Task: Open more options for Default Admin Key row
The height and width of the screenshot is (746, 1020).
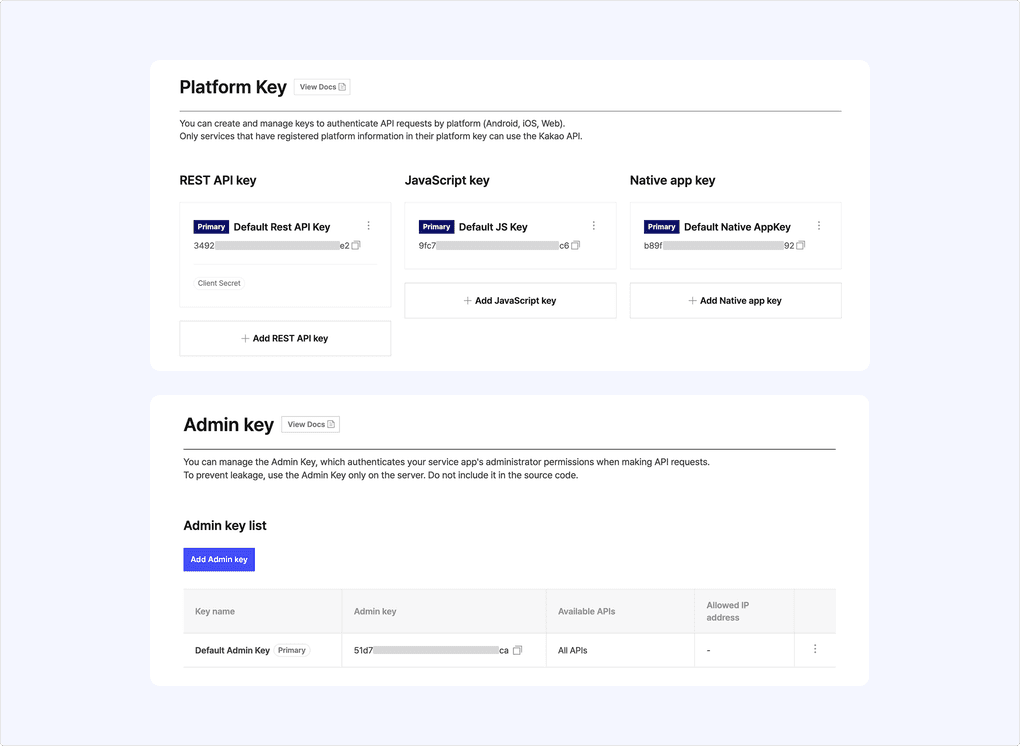Action: [x=815, y=649]
